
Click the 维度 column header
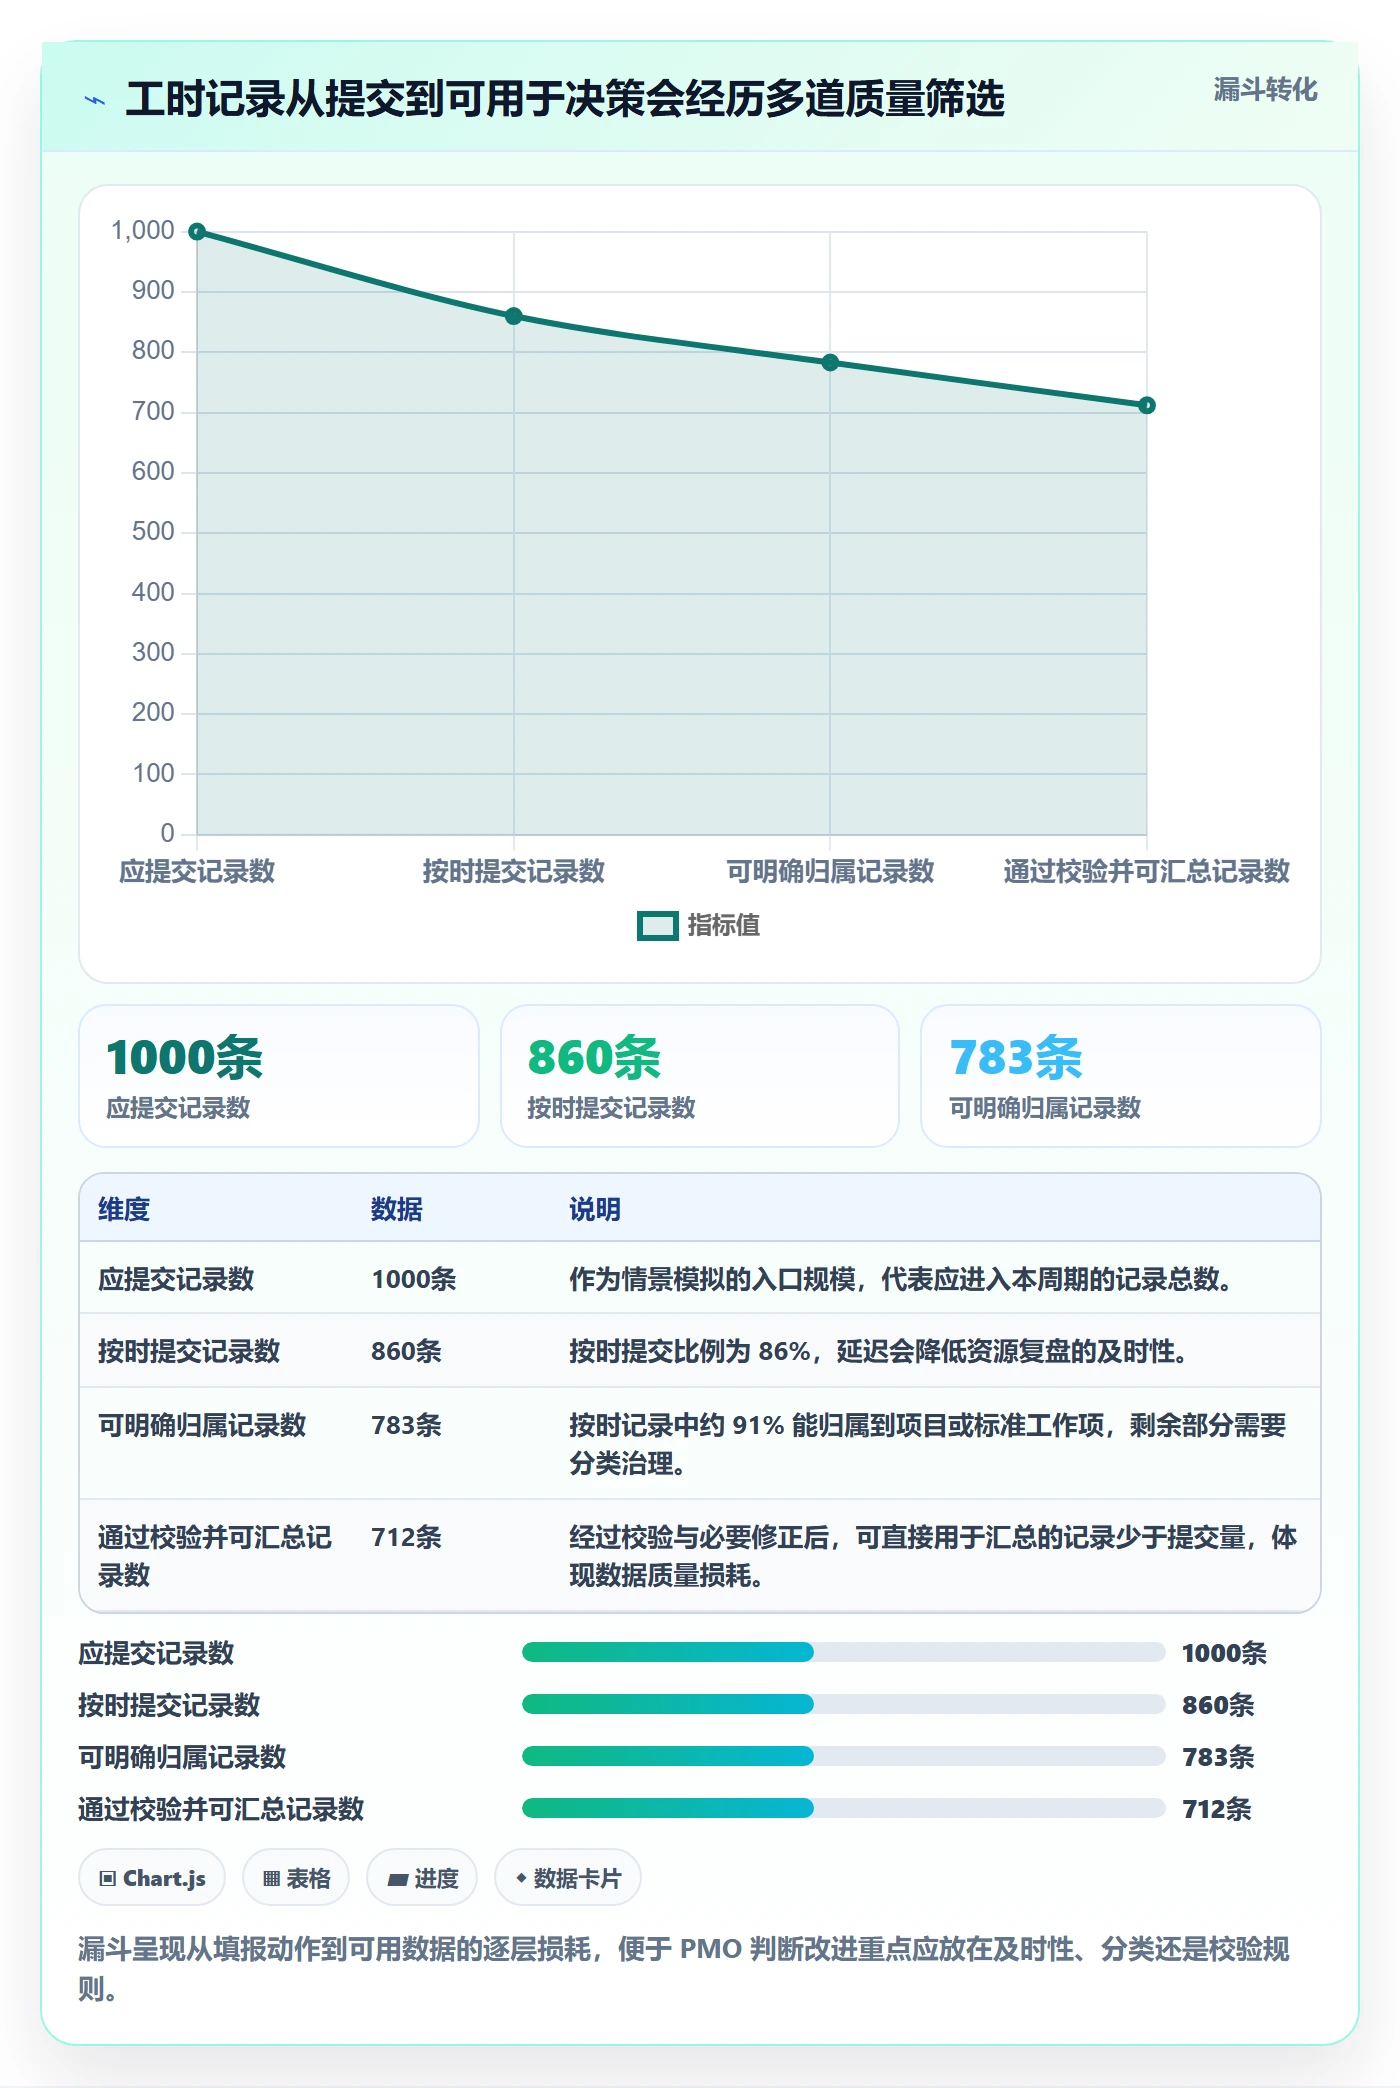(124, 1209)
